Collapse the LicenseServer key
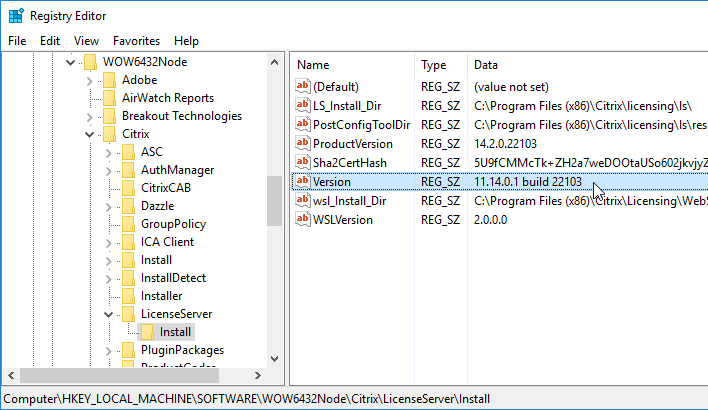This screenshot has width=708, height=410. click(108, 315)
